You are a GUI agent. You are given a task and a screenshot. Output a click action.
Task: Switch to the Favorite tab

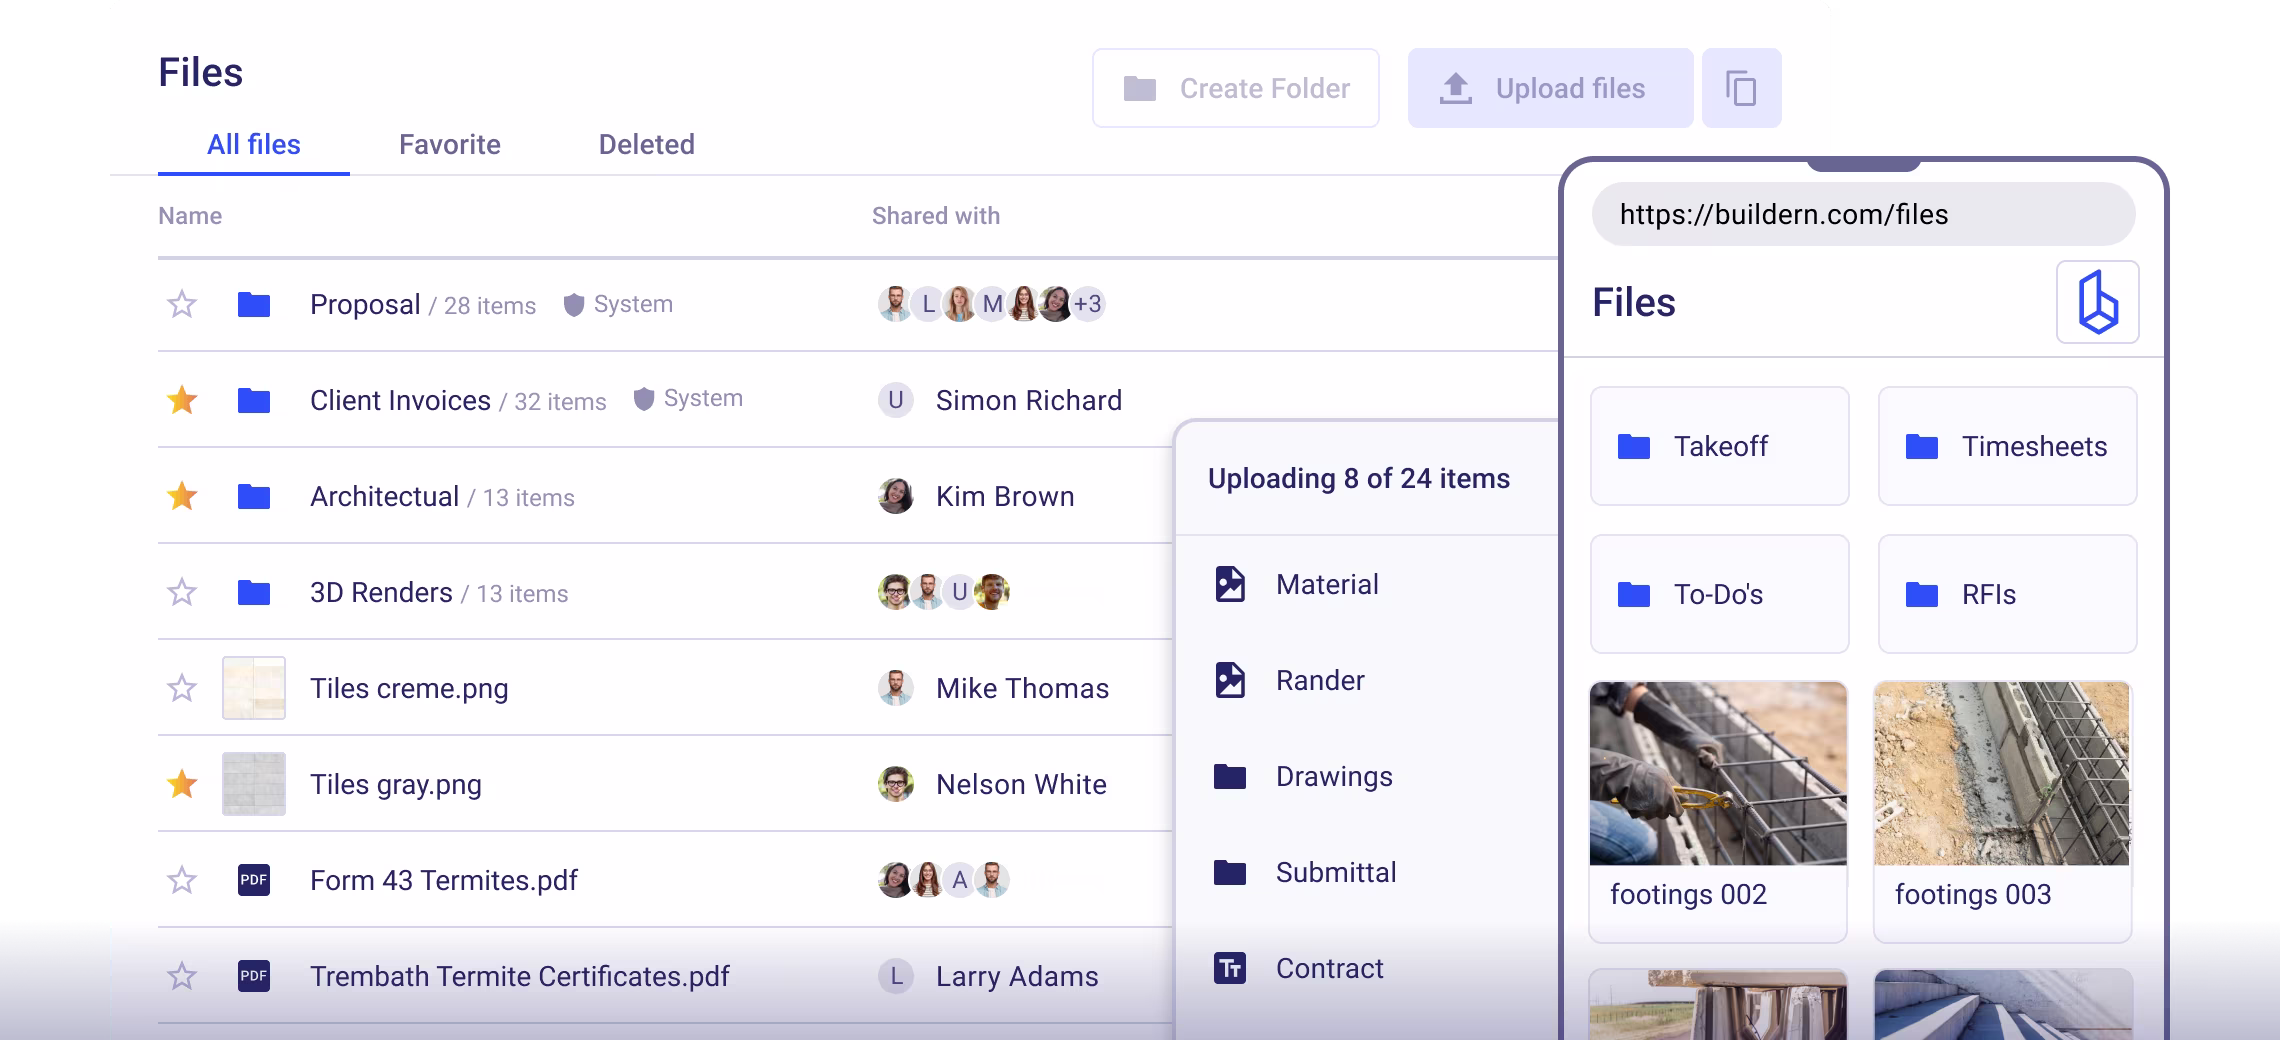coord(450,145)
